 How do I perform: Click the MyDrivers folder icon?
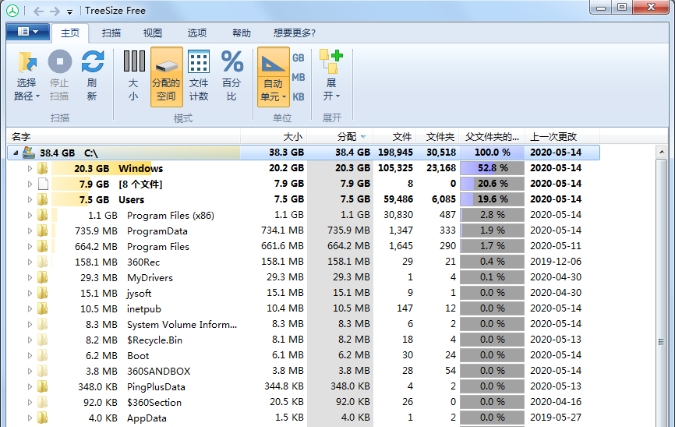(x=42, y=277)
